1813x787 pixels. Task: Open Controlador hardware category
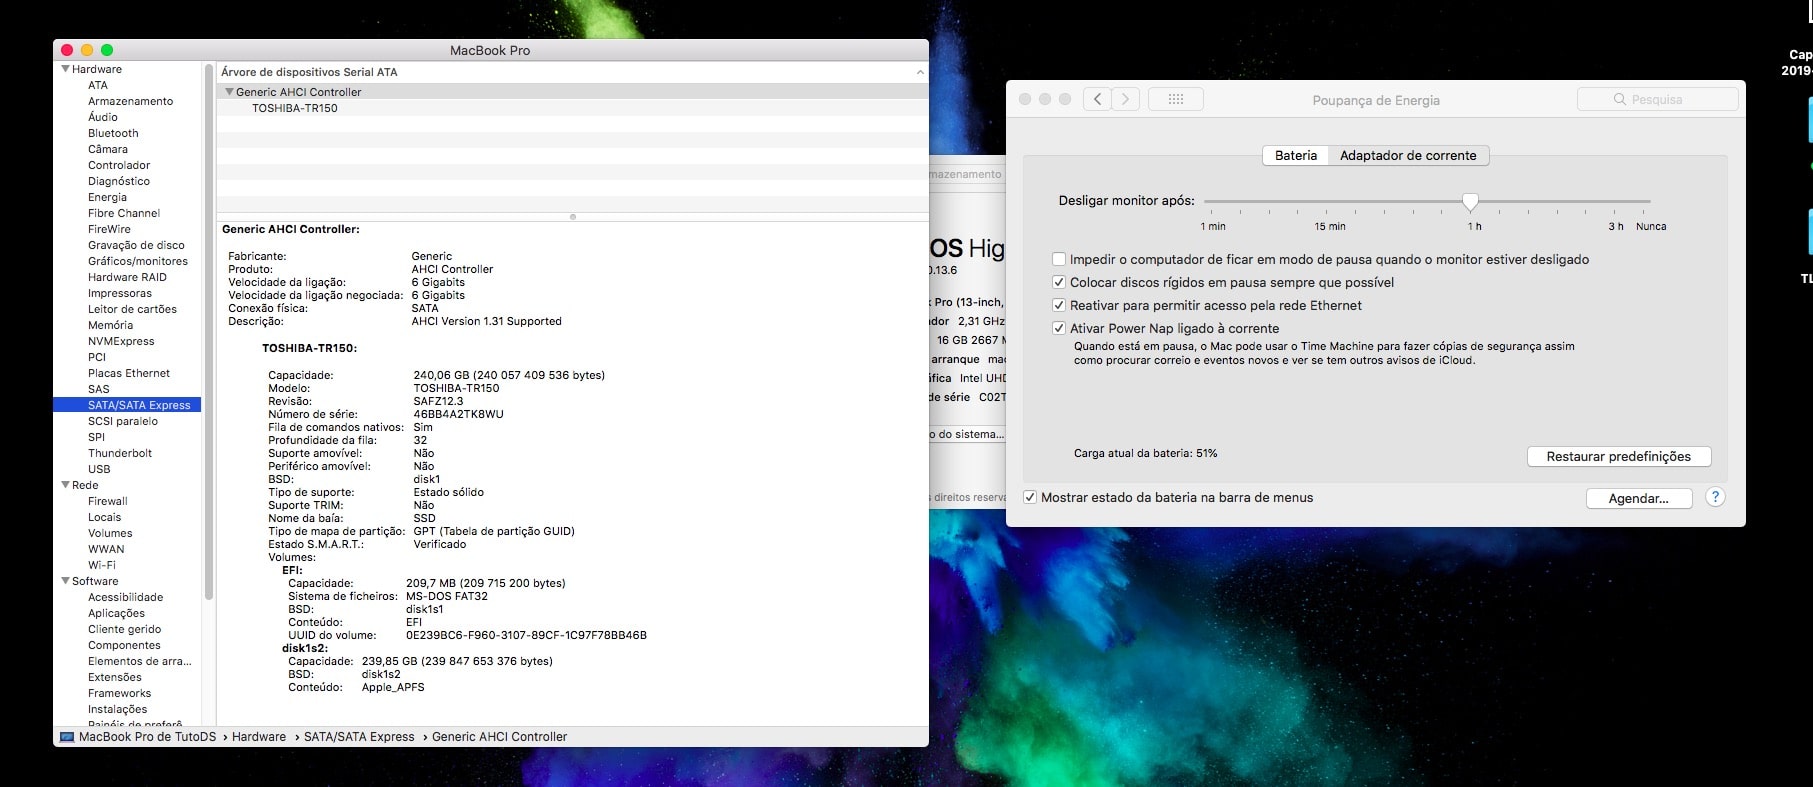pos(119,165)
